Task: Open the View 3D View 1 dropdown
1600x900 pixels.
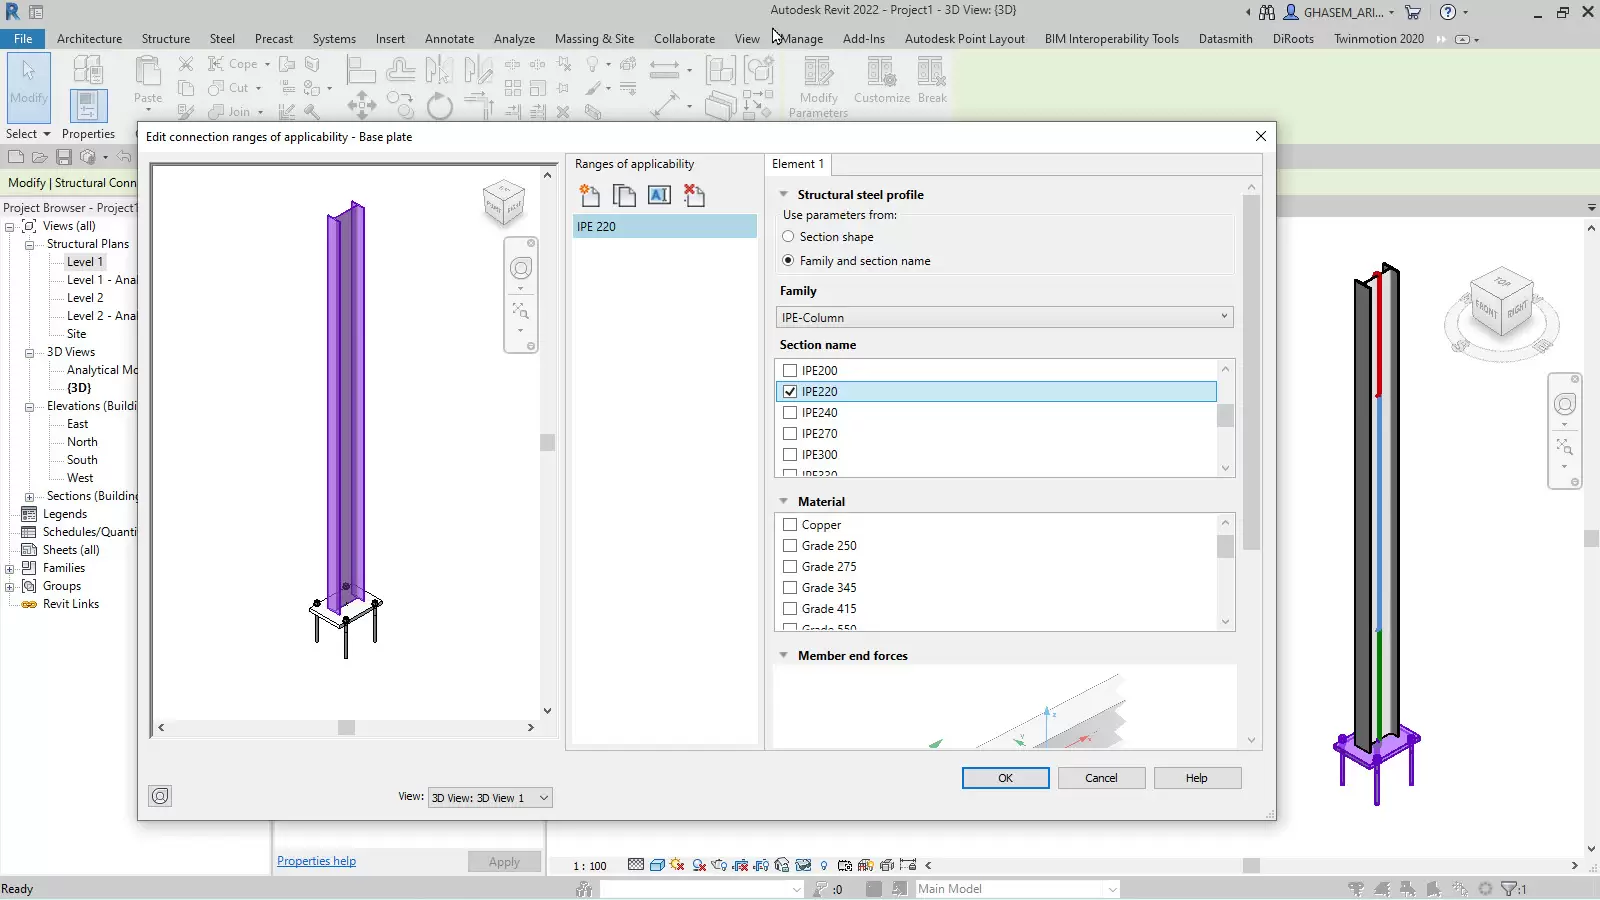Action: pos(490,798)
